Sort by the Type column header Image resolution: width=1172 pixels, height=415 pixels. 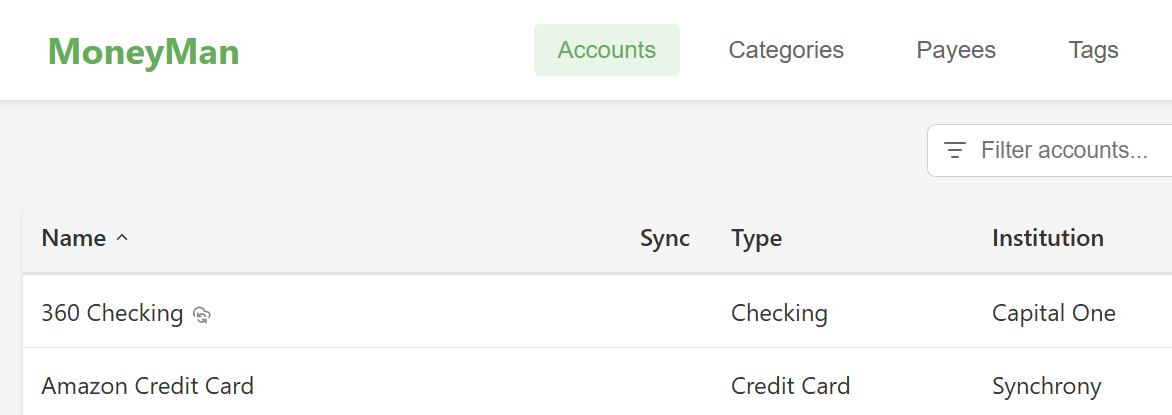[756, 238]
